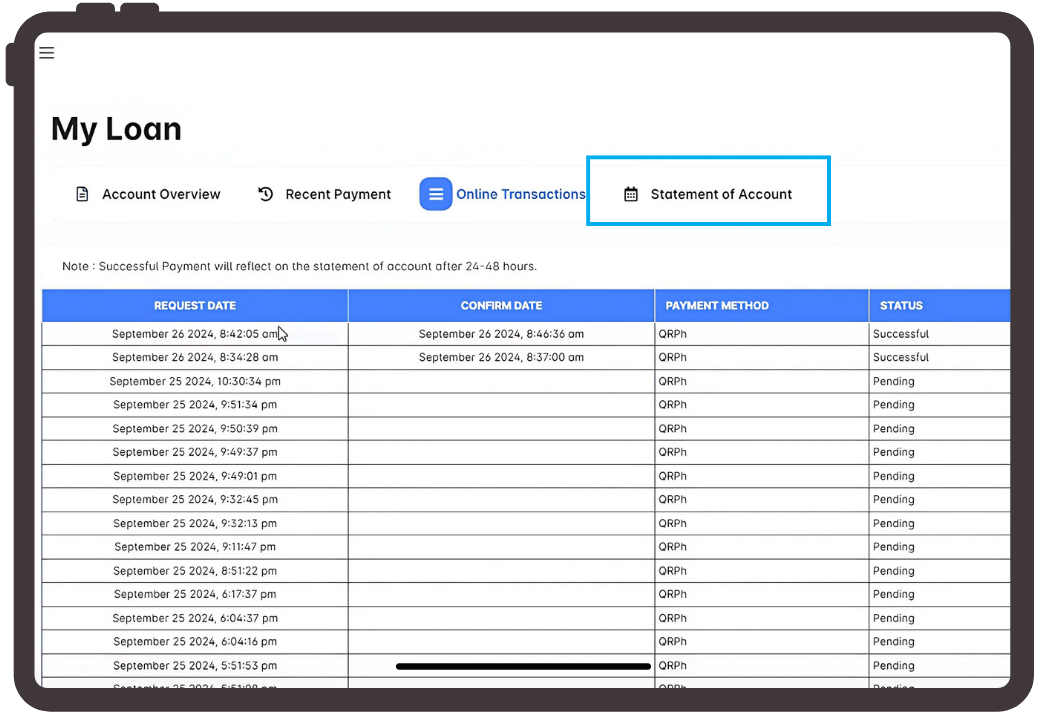Click the Status column header
This screenshot has height=714, width=1040.
[901, 305]
